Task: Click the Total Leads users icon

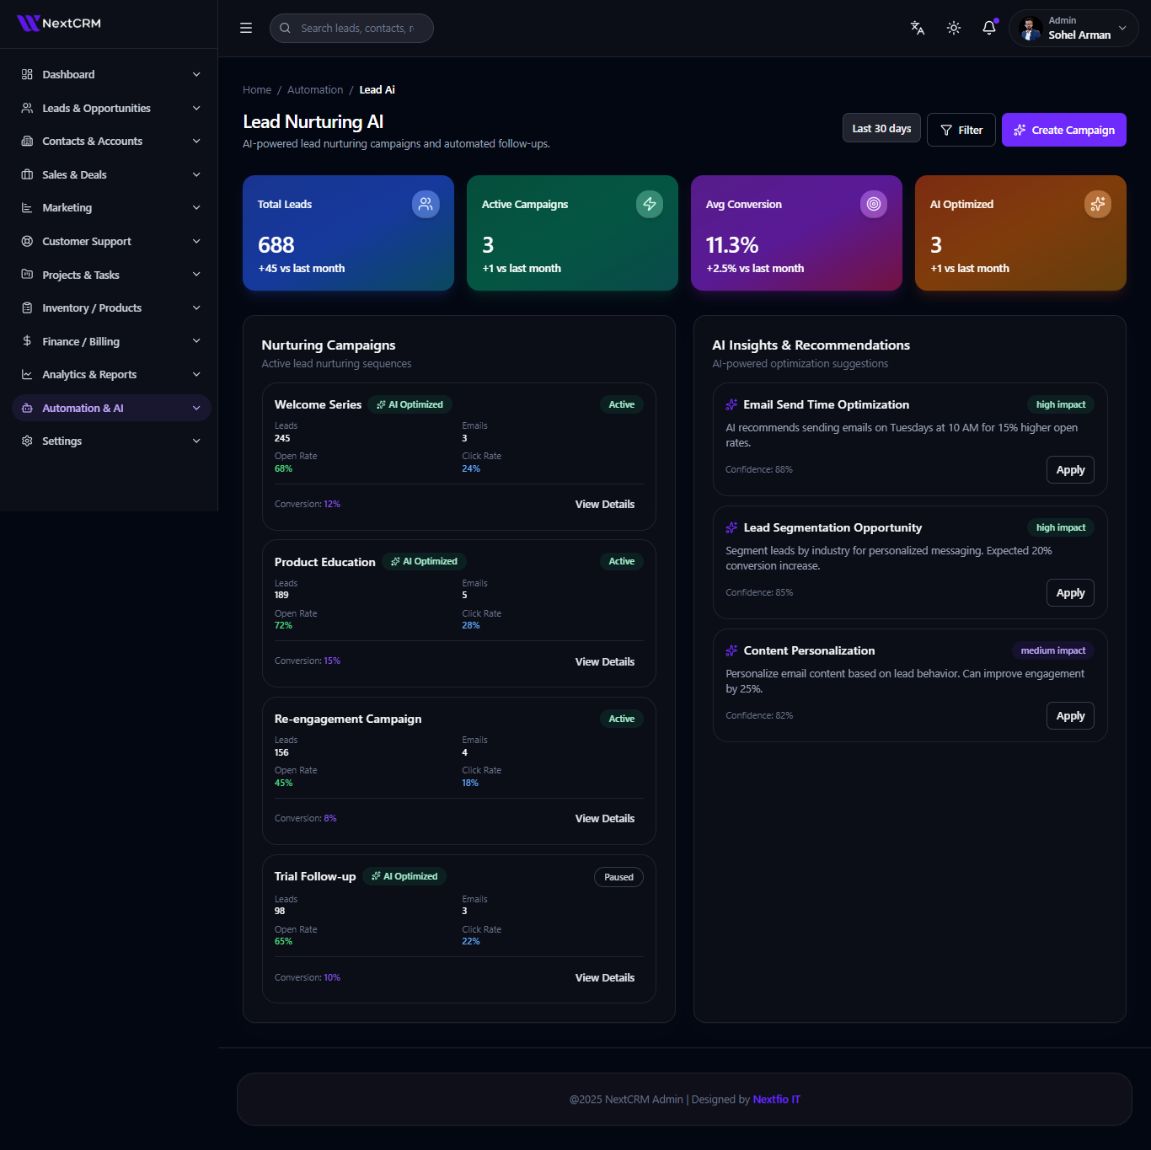Action: pos(426,204)
